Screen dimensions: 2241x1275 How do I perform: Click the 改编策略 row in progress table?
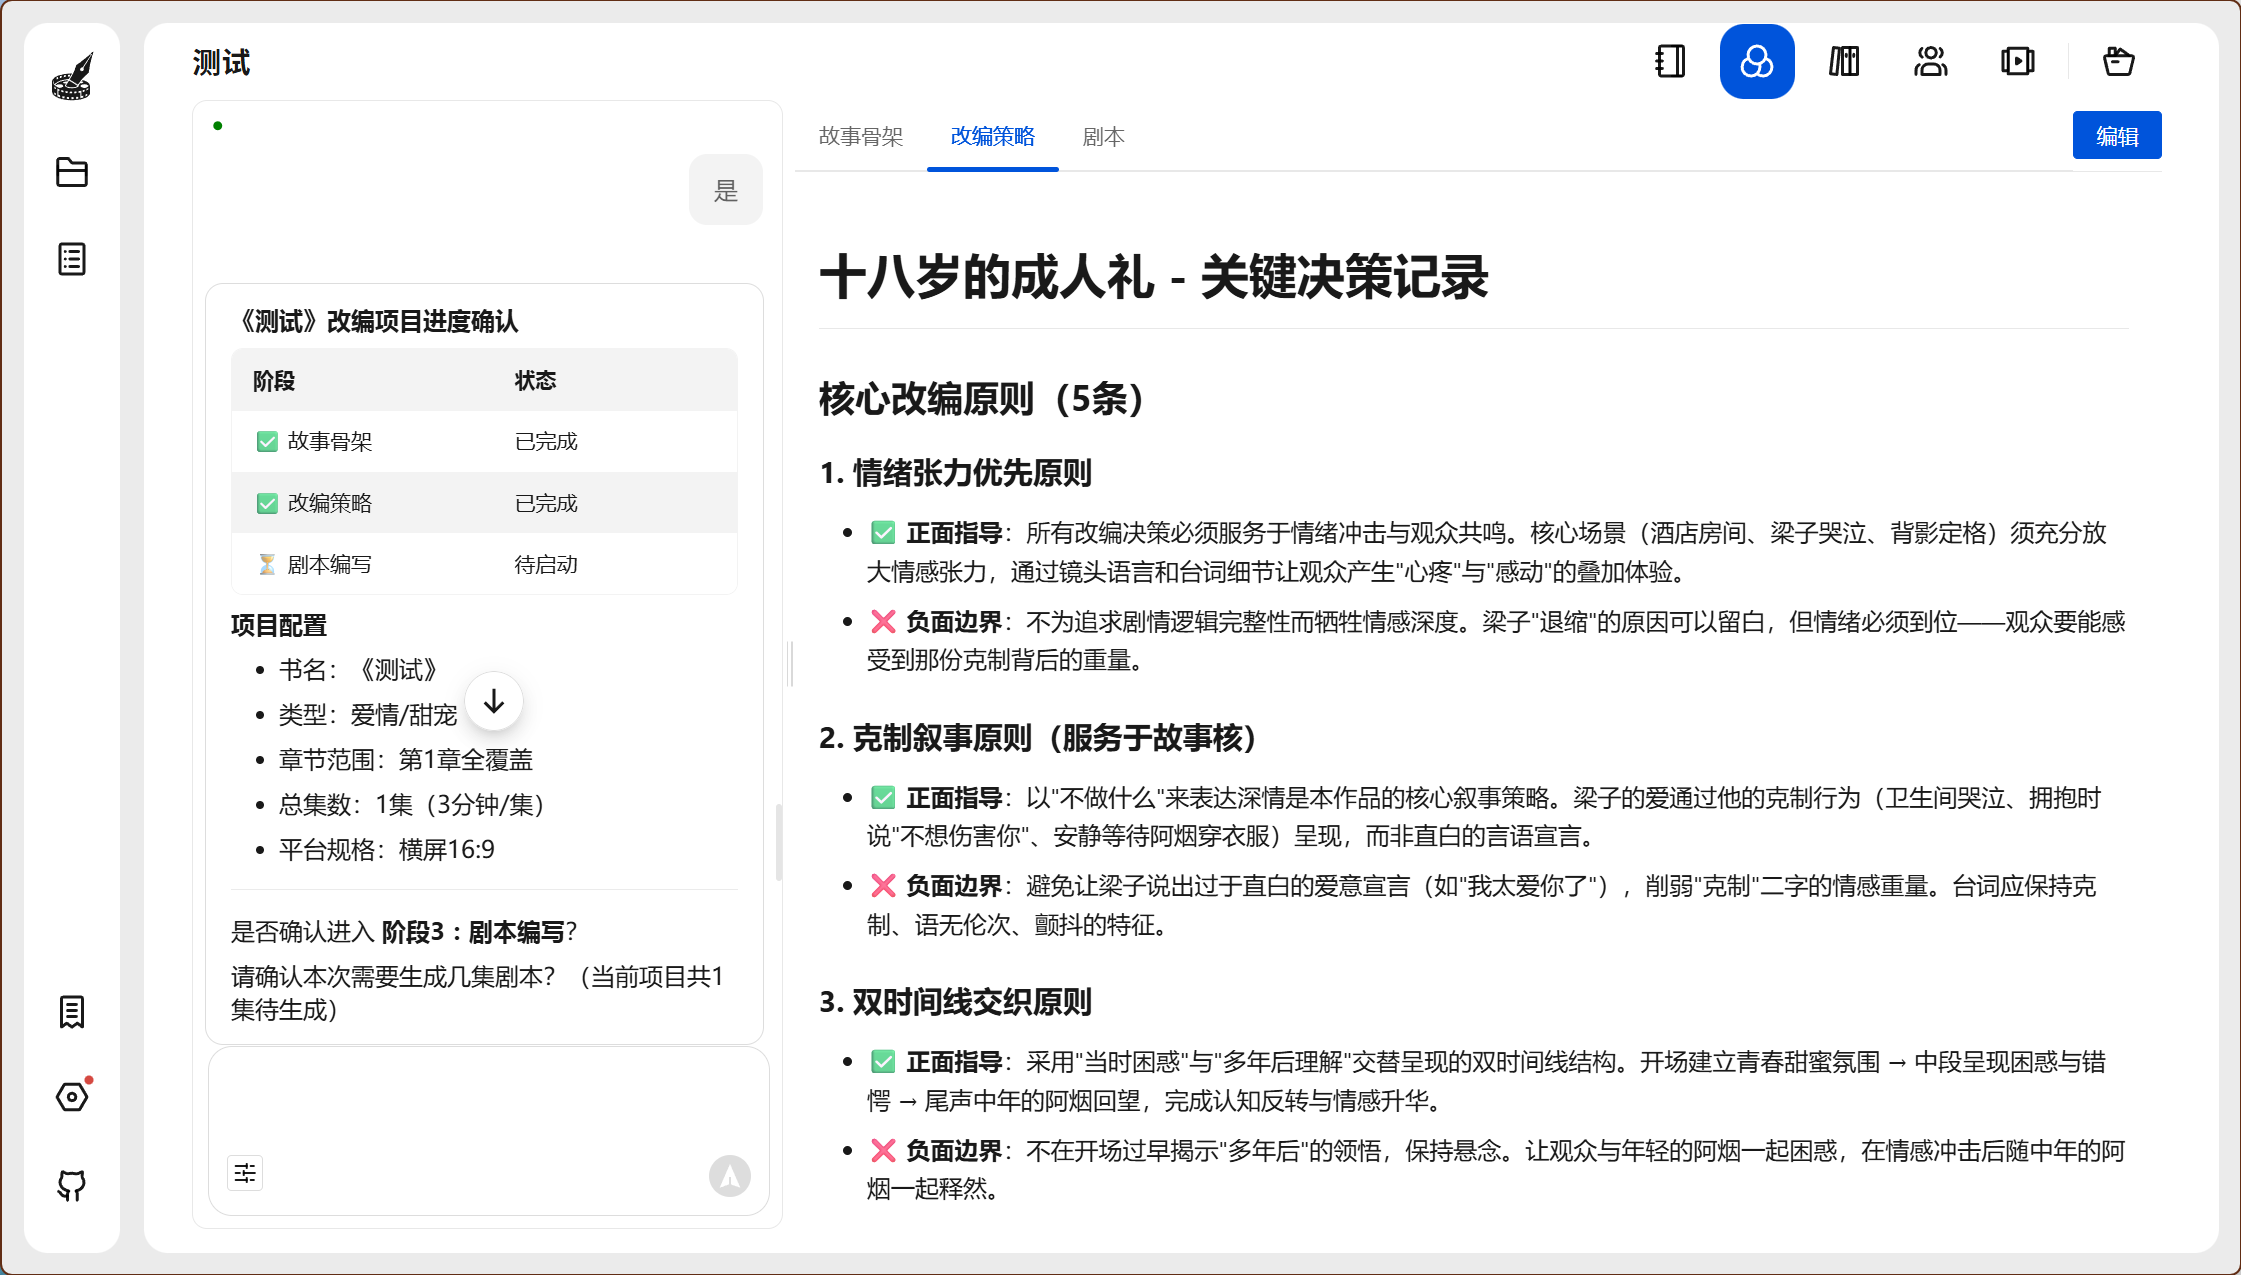pos(484,503)
